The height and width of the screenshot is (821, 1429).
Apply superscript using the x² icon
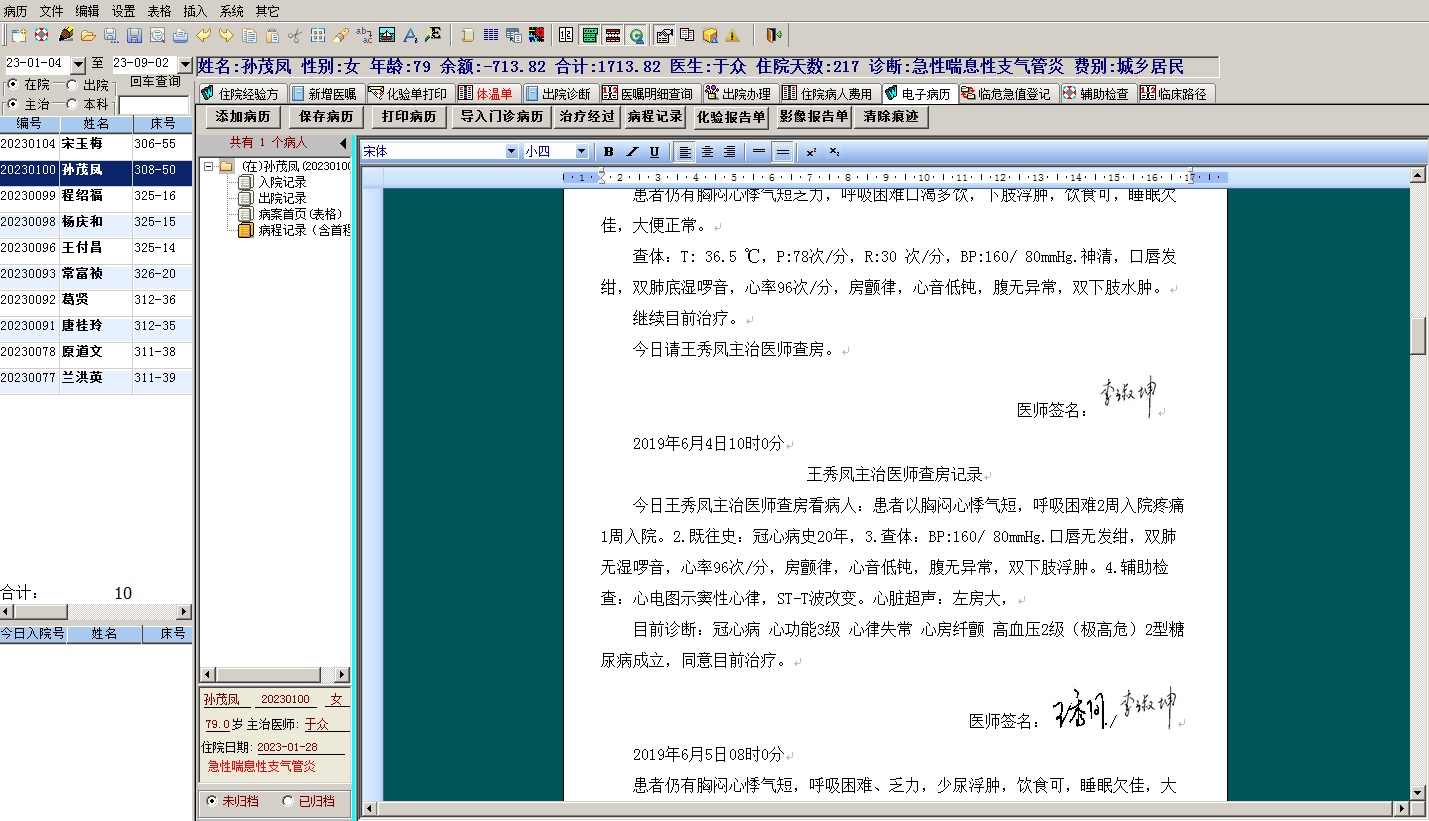[811, 152]
